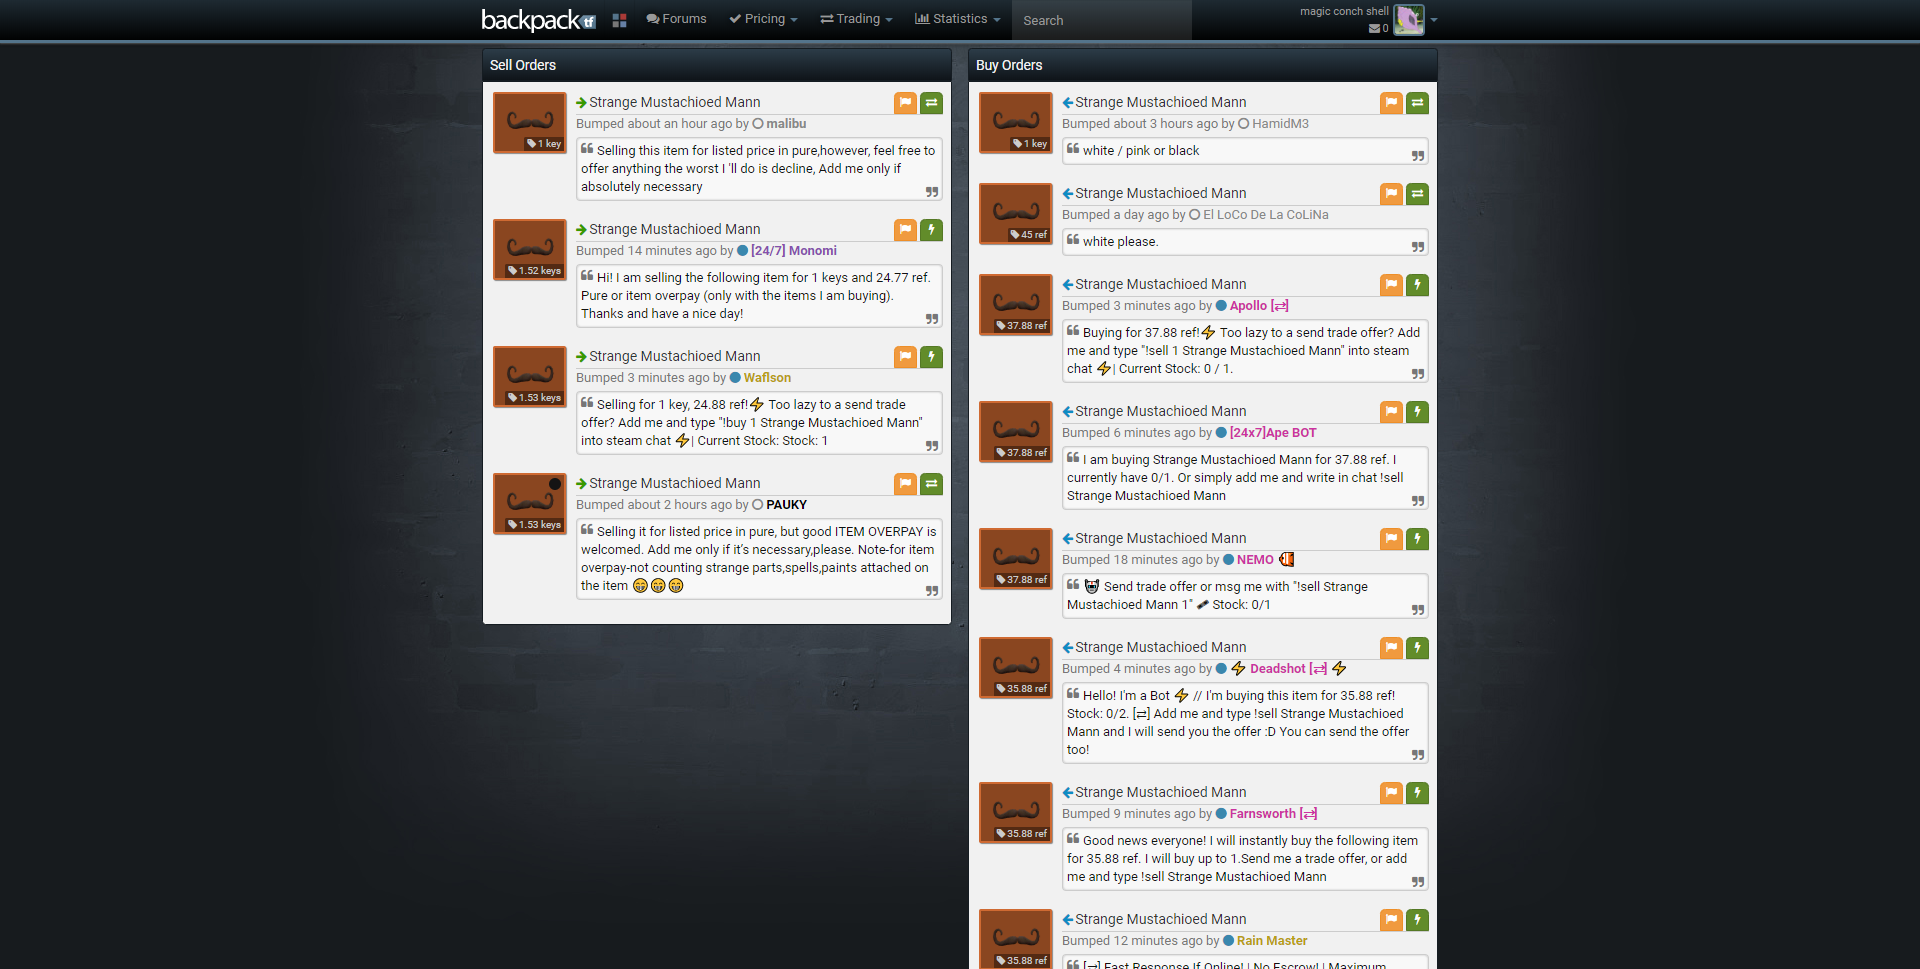Open the 45 ref buy order thumbnail
Screen dimensions: 1920x969
[x=1016, y=214]
